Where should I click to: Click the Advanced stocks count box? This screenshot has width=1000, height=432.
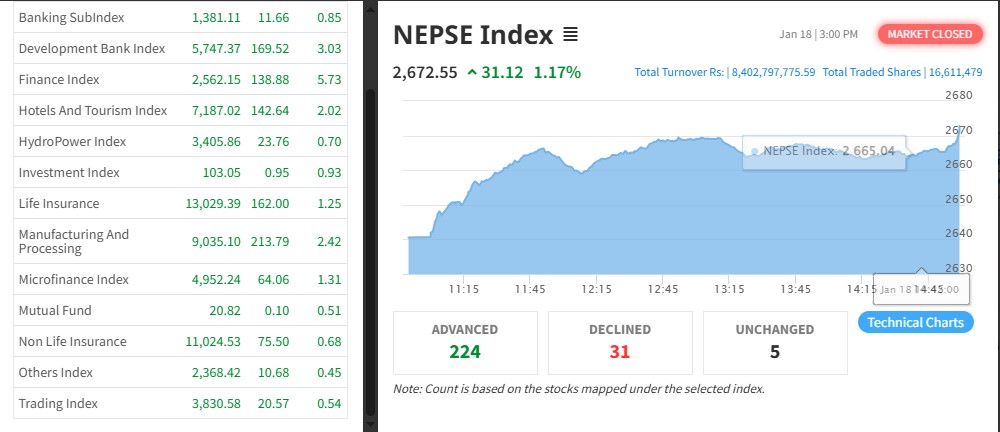click(x=465, y=341)
